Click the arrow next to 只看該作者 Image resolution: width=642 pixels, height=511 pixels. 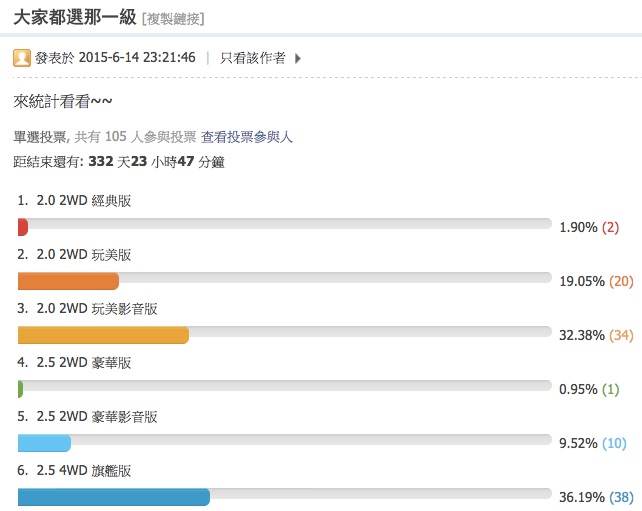(298, 58)
